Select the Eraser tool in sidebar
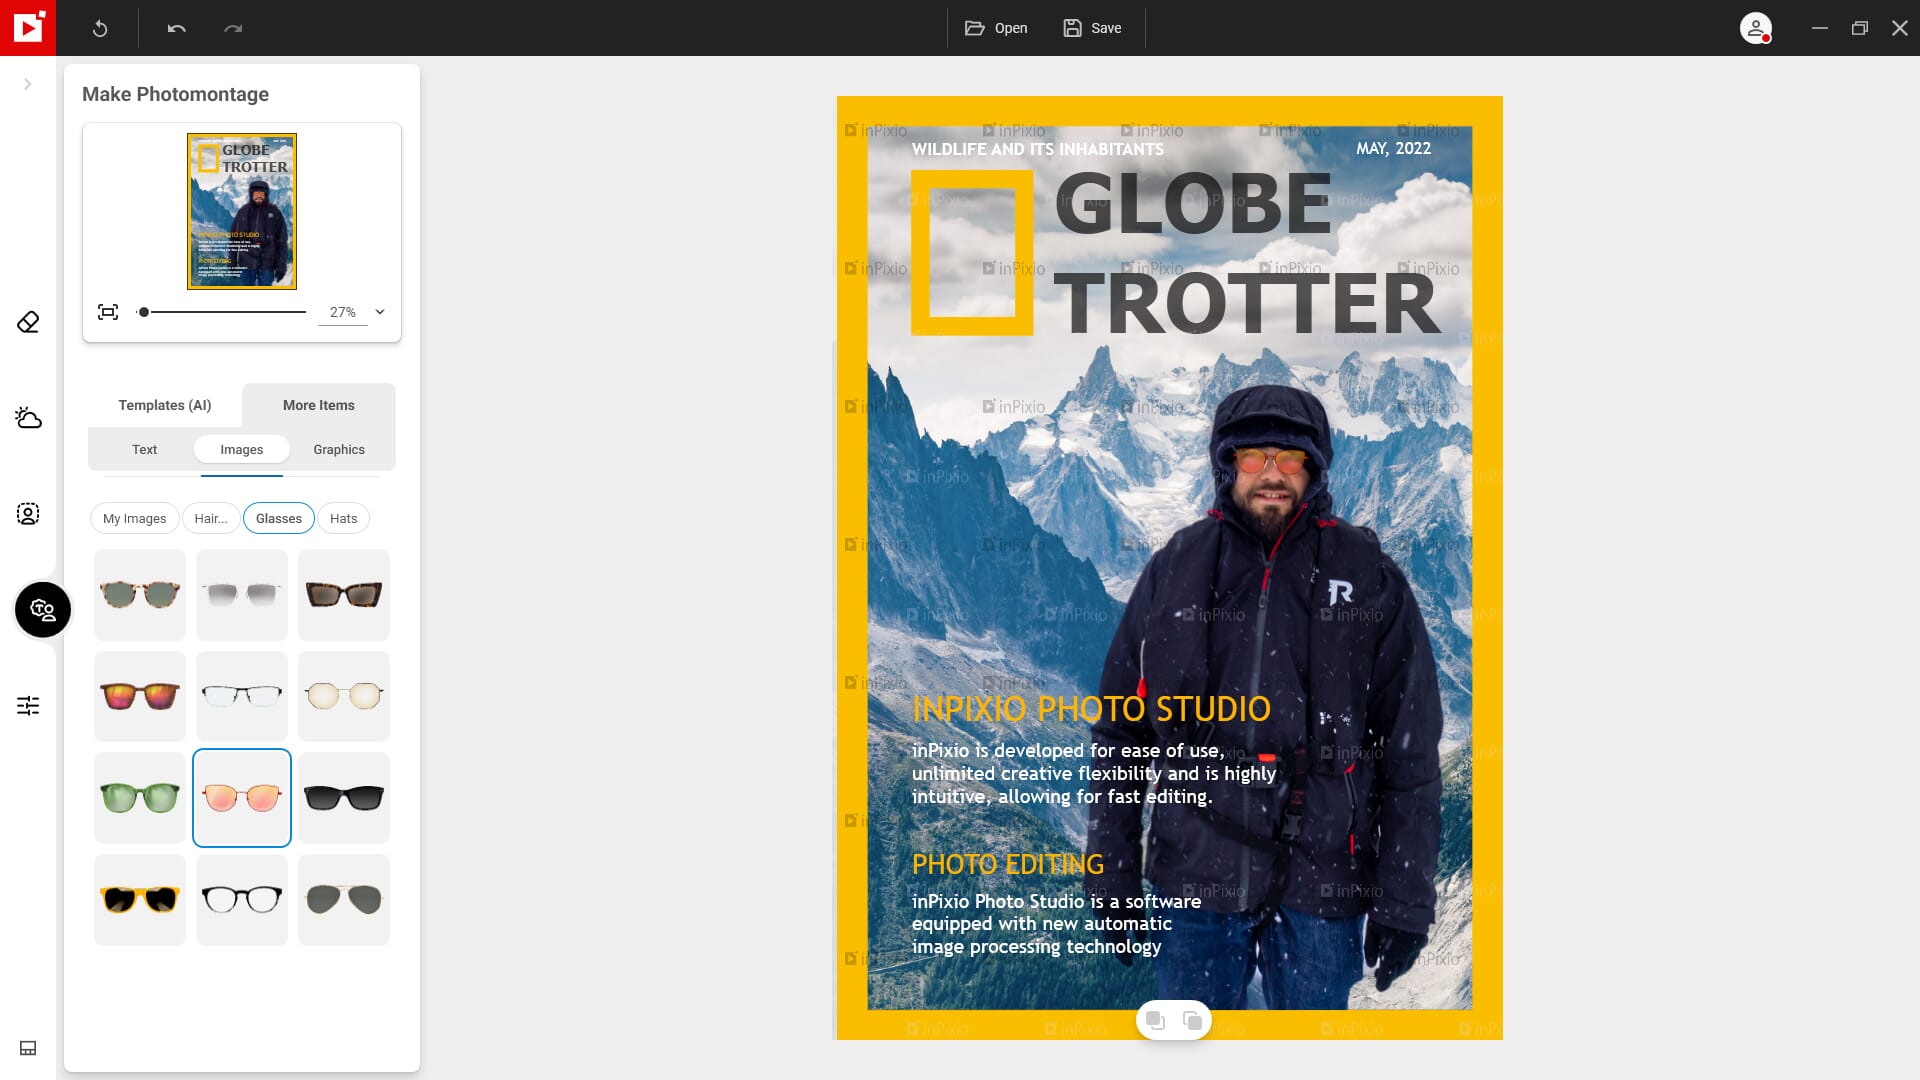 pos(28,322)
